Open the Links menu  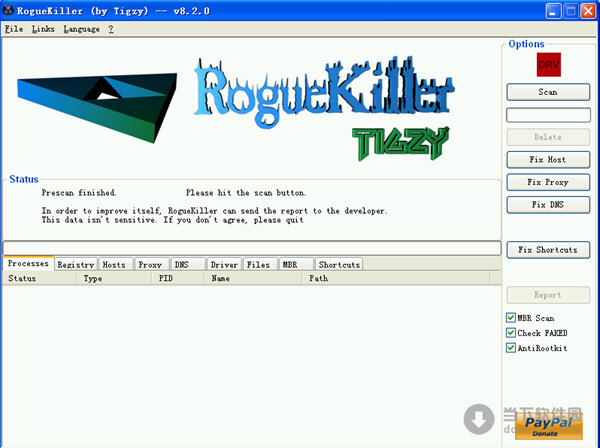43,29
